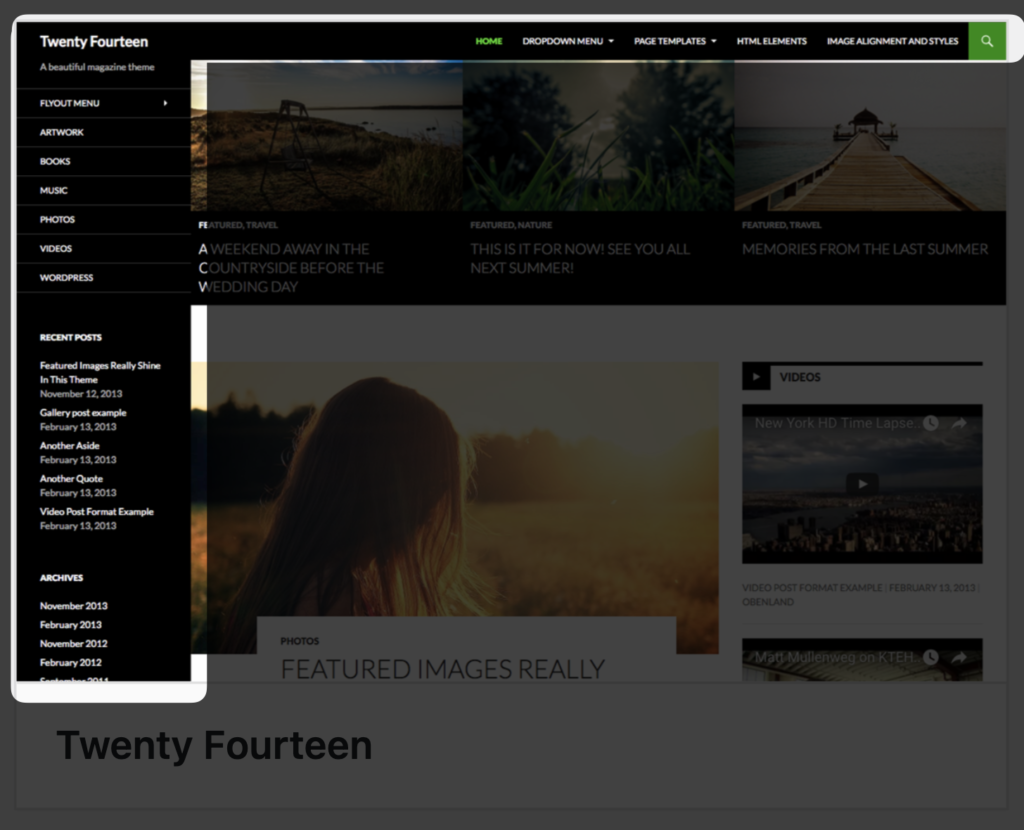Screen dimensions: 1024x830
Task: Open HTML Elements menu item
Action: (x=771, y=41)
